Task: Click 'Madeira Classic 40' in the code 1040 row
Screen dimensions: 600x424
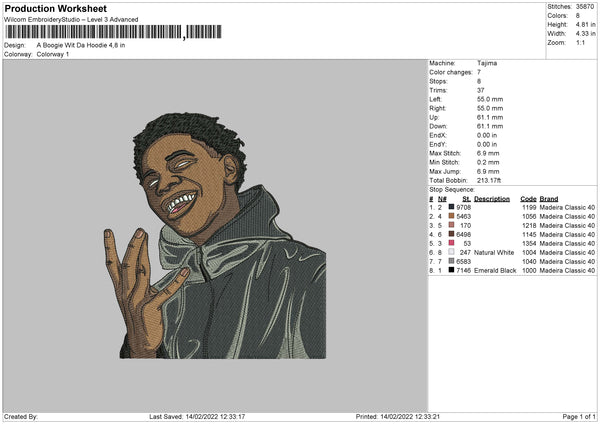Action: (567, 262)
